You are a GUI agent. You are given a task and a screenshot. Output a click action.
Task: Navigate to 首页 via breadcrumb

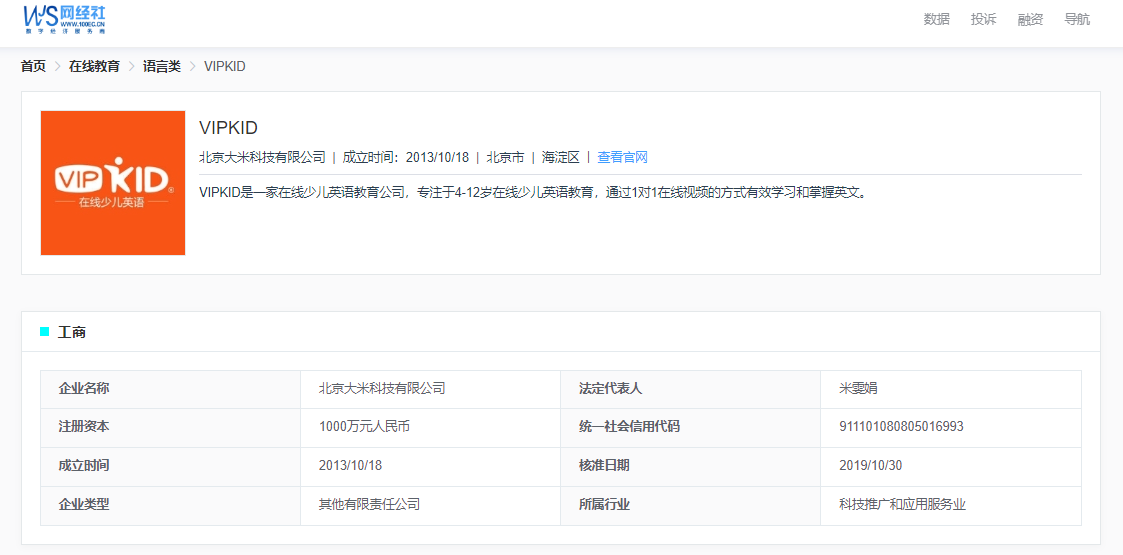[x=33, y=66]
